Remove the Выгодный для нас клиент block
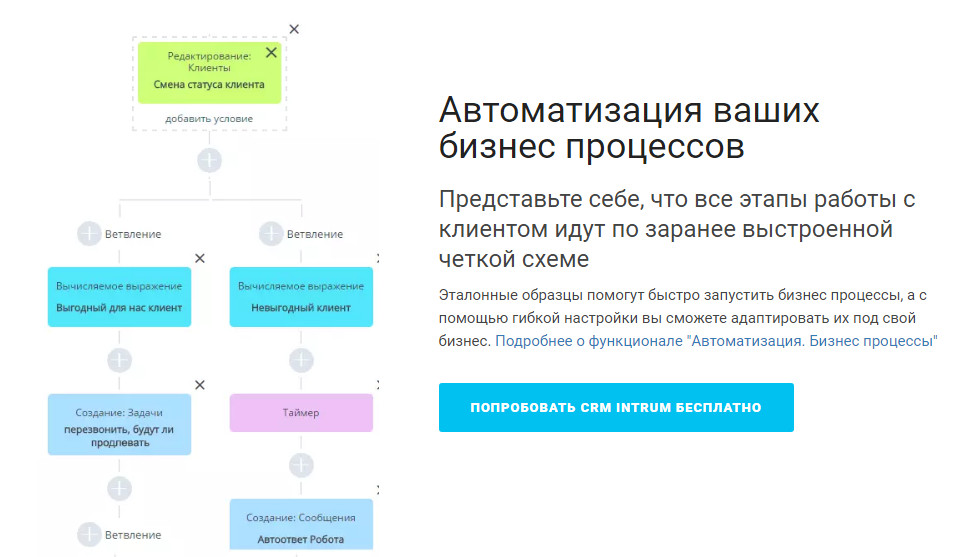This screenshot has width=980, height=557. click(199, 259)
